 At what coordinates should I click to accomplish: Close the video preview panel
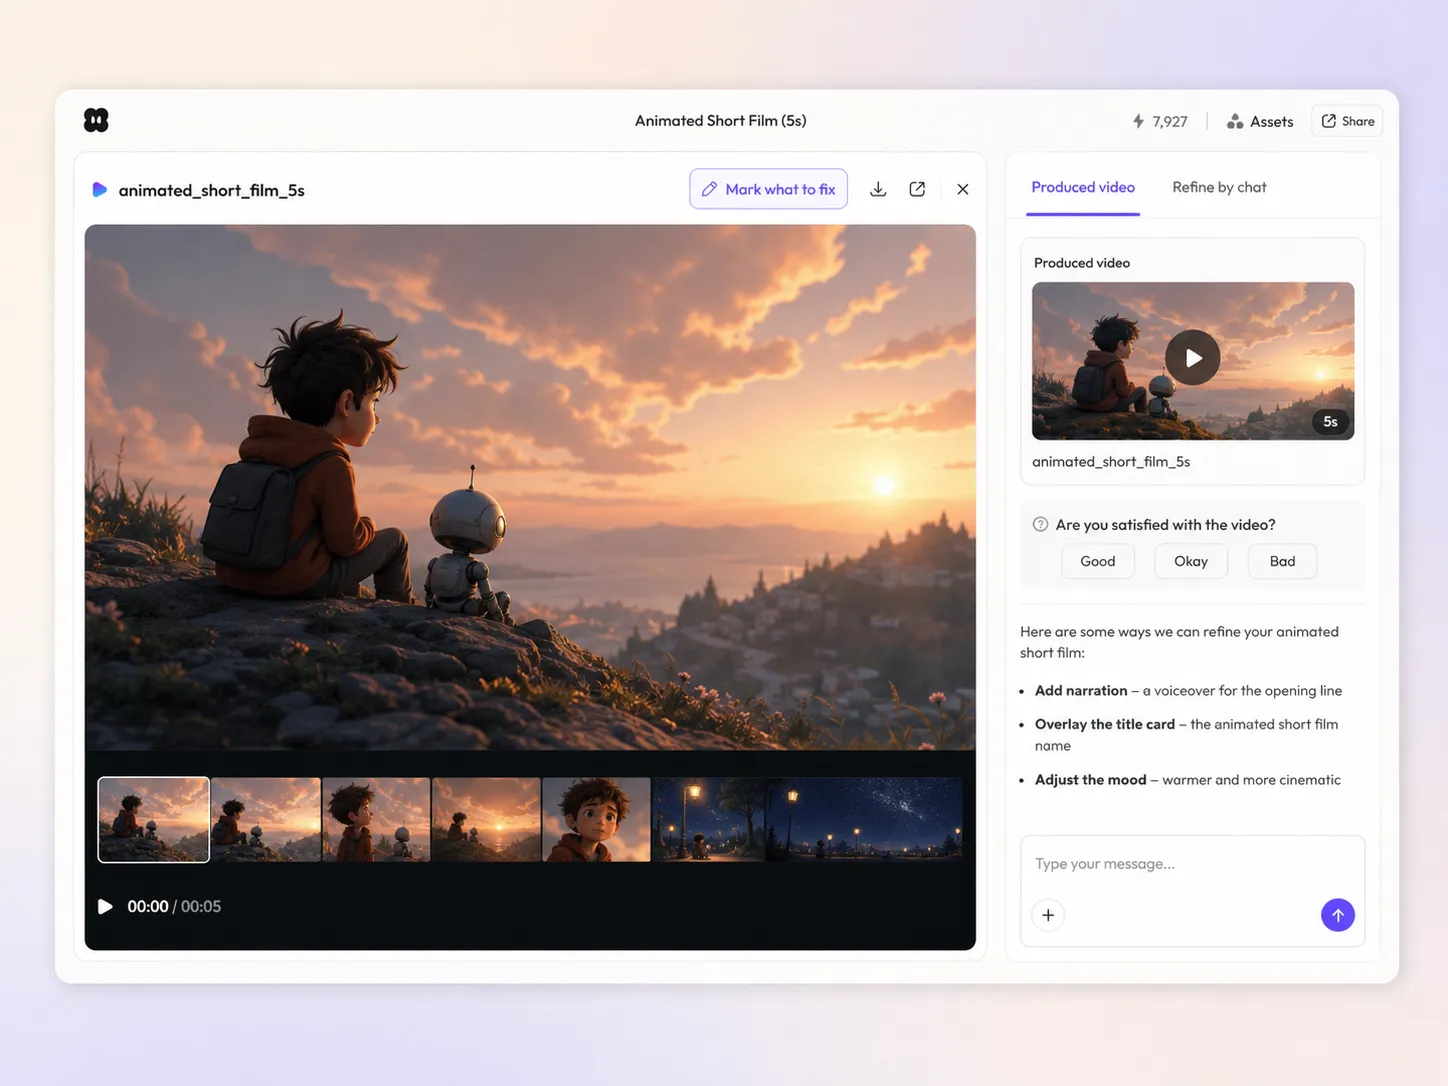[x=963, y=189]
